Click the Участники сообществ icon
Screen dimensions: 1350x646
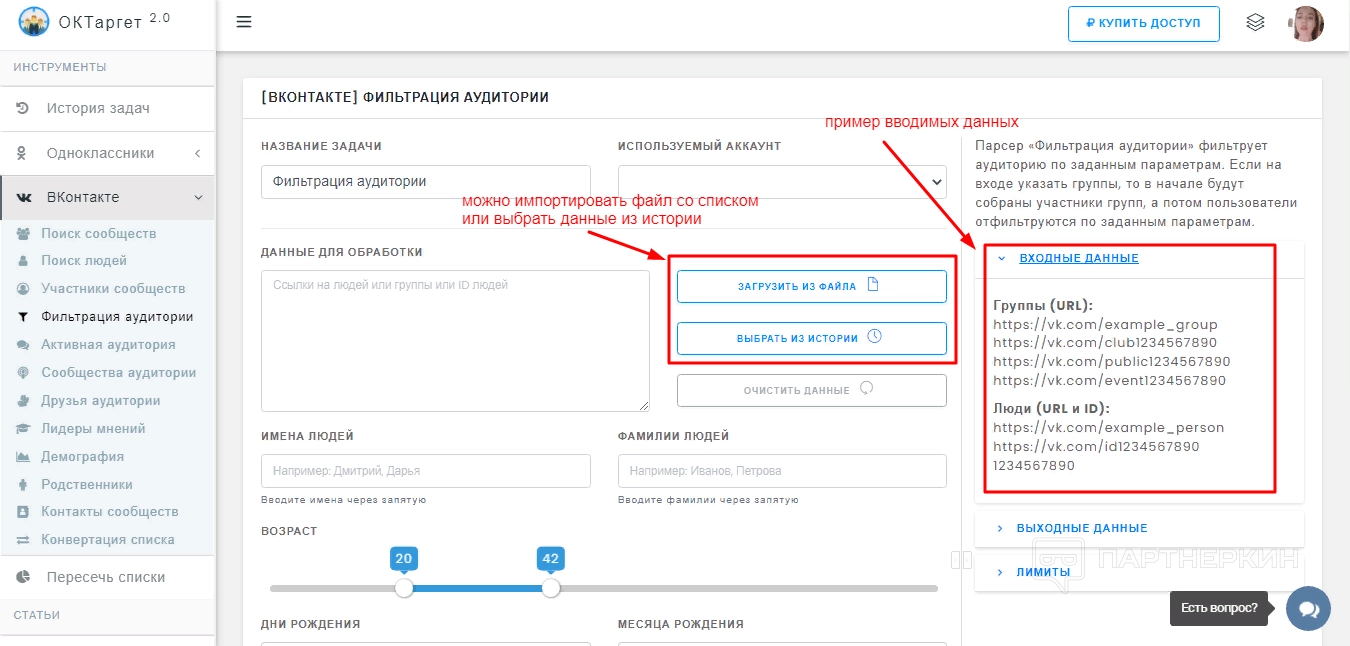(23, 289)
